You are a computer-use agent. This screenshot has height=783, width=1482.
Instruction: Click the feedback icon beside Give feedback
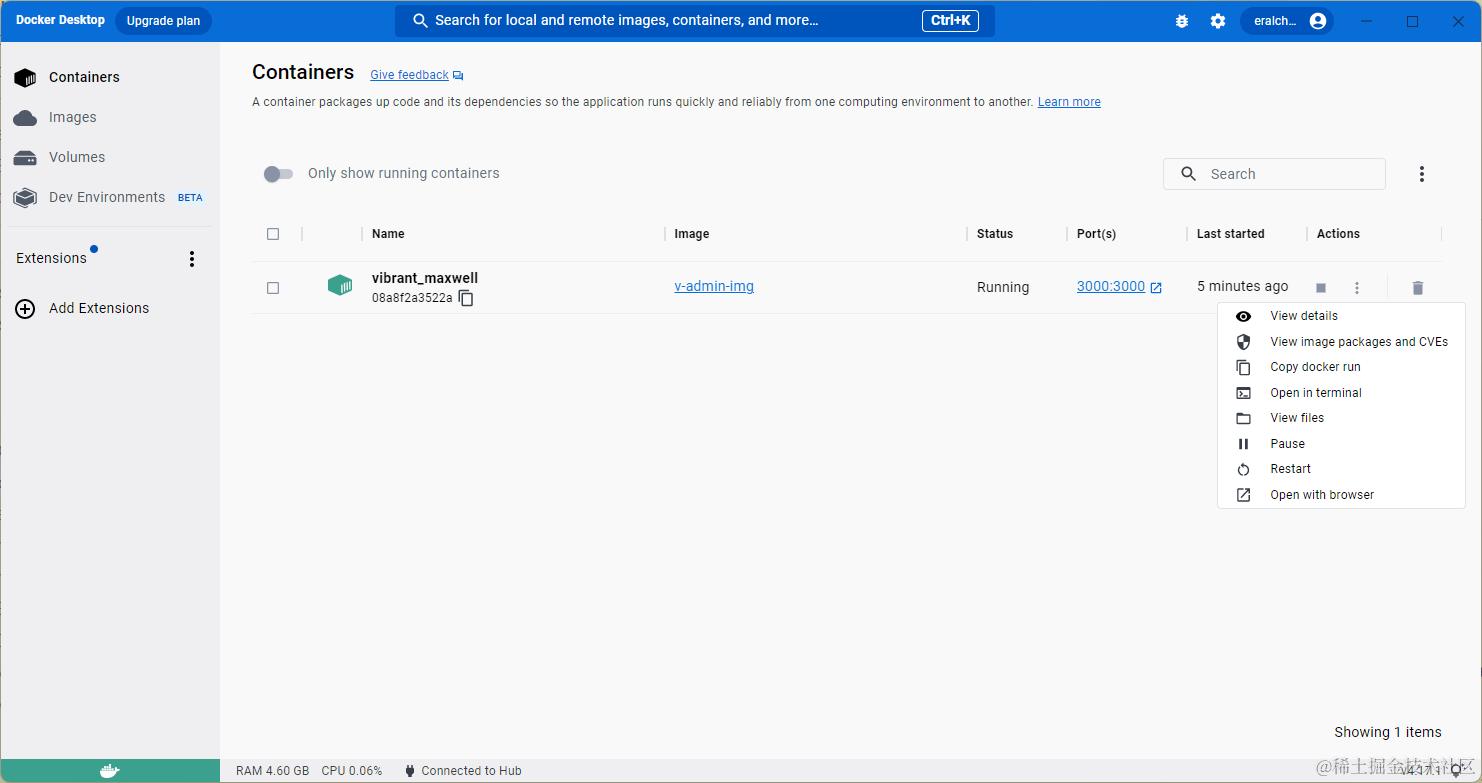coord(458,75)
